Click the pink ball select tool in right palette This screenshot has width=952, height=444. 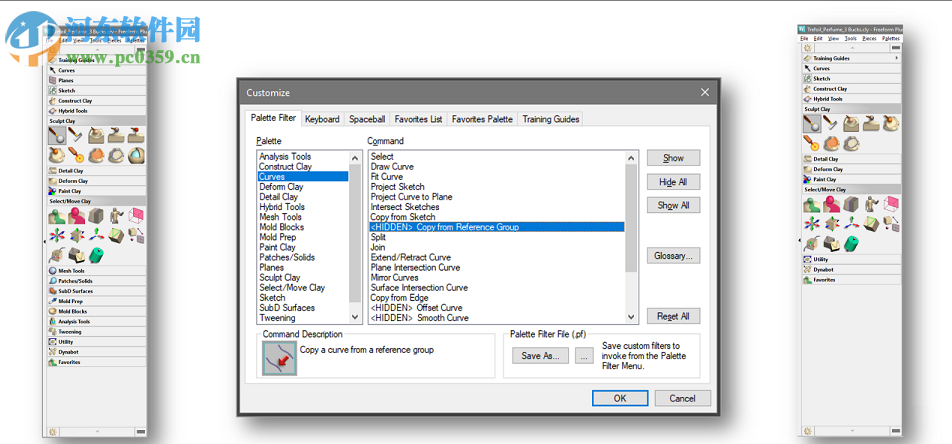(831, 203)
